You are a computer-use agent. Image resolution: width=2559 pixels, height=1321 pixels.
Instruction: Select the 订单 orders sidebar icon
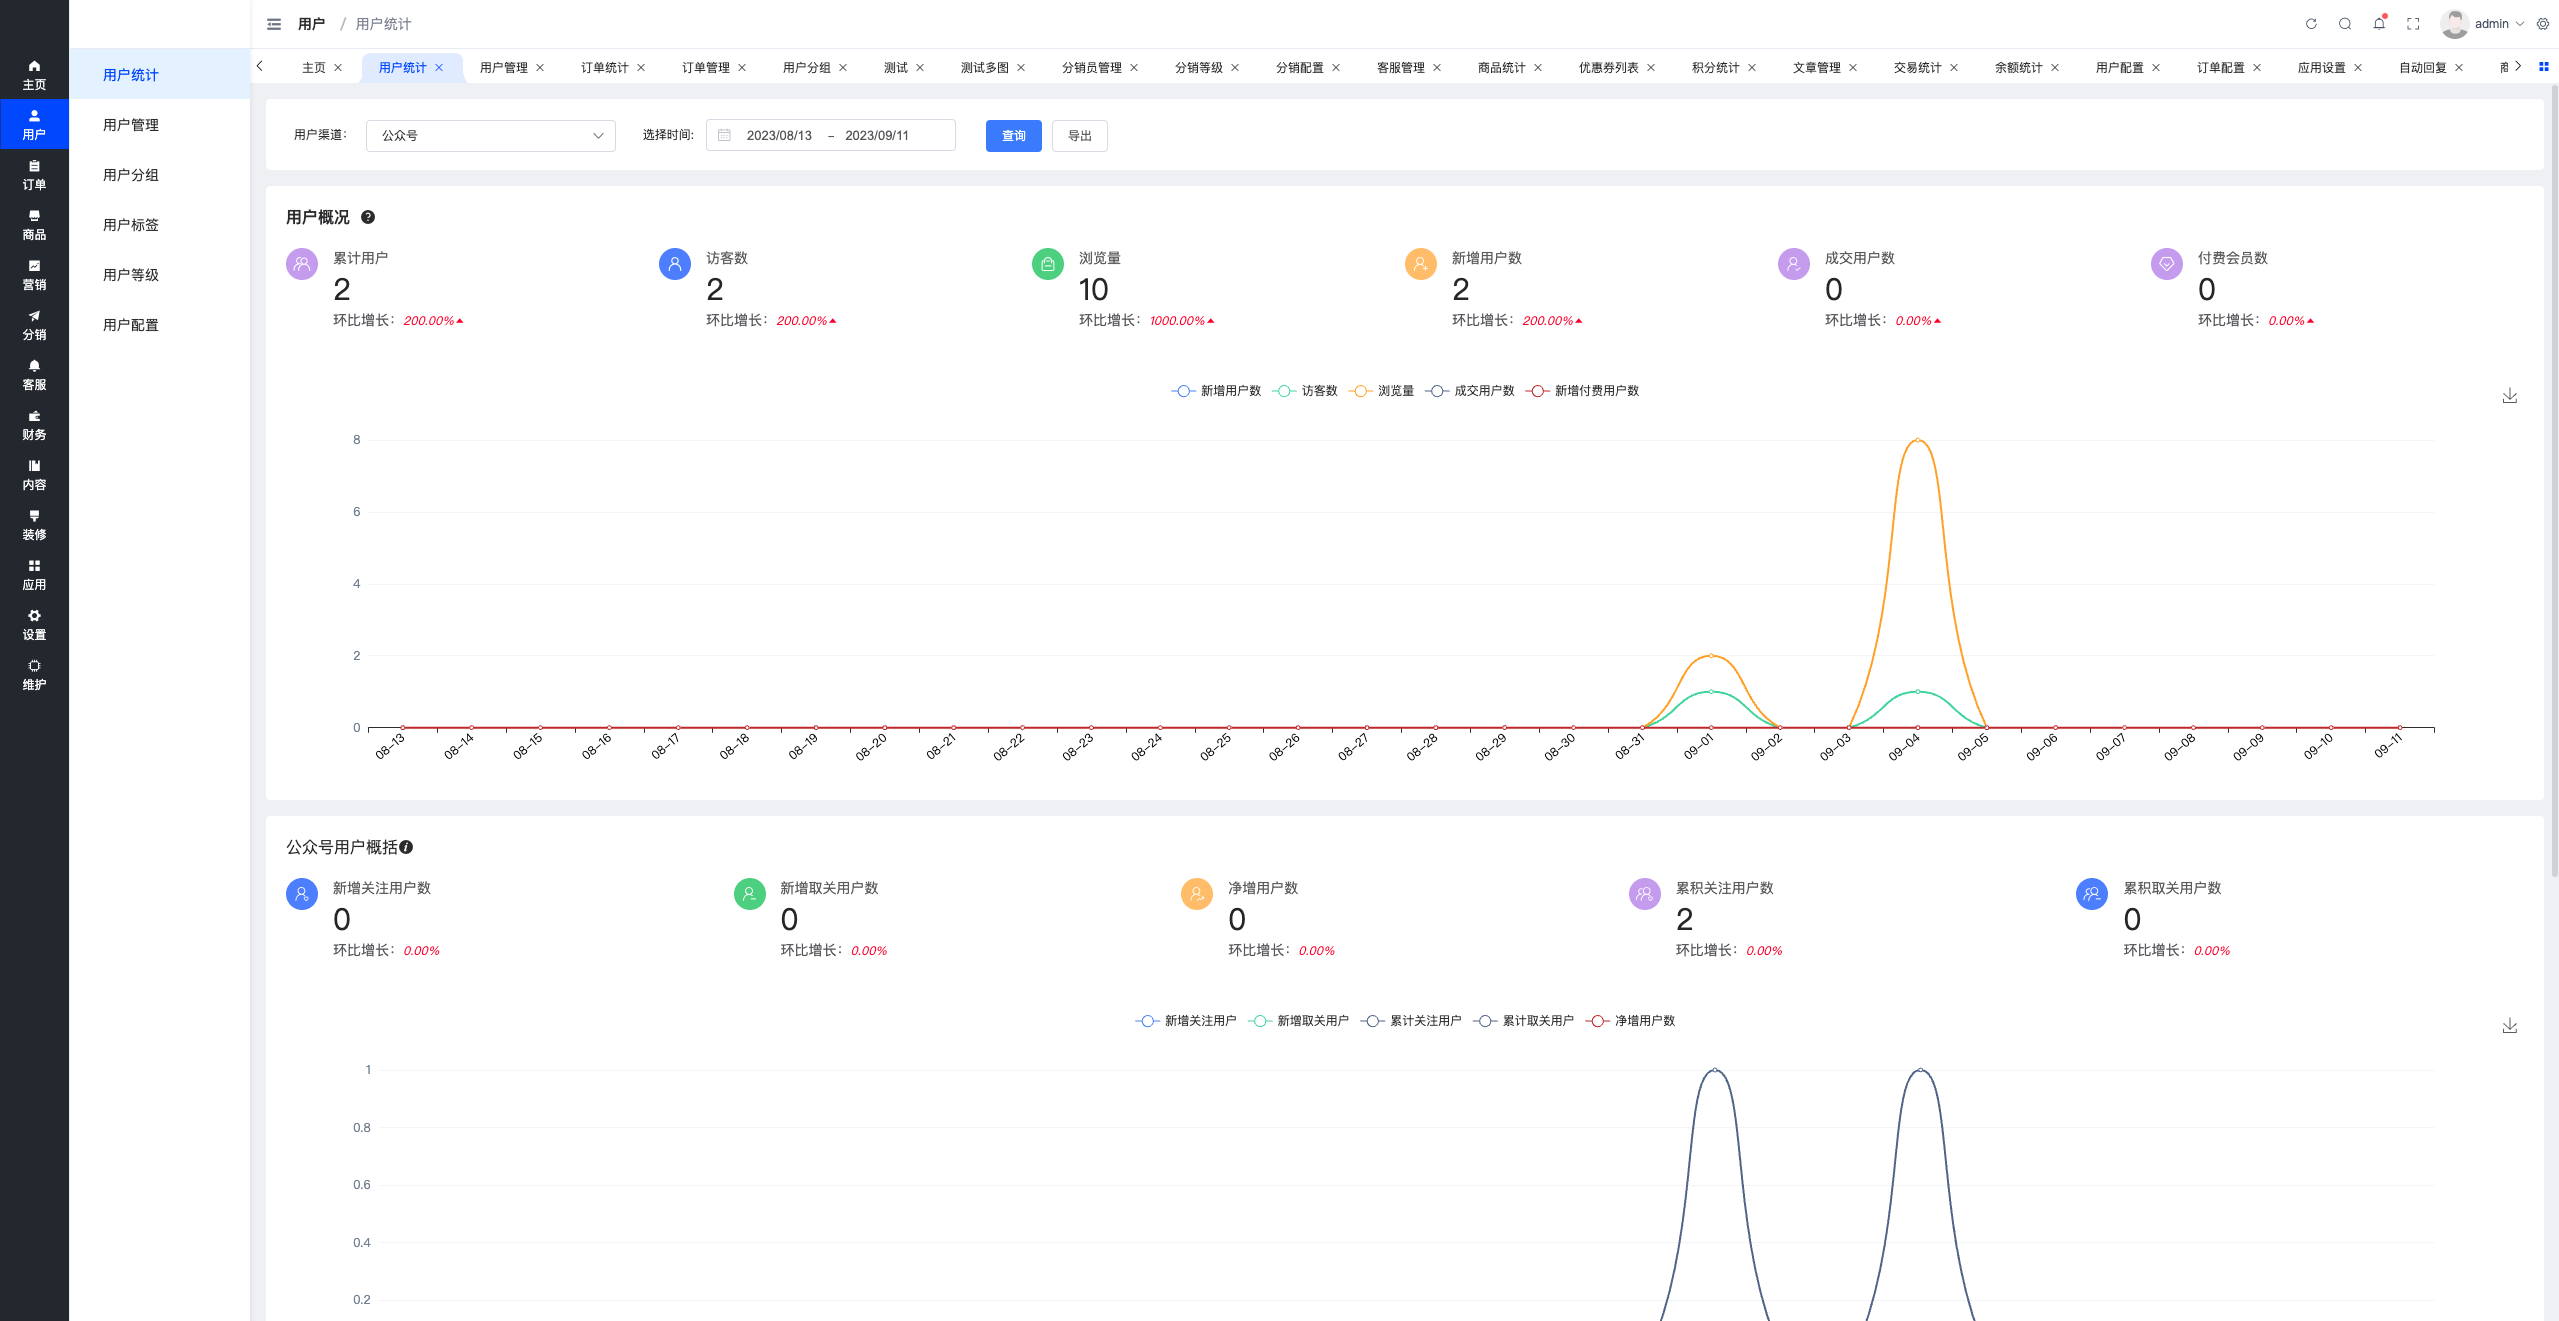coord(34,175)
